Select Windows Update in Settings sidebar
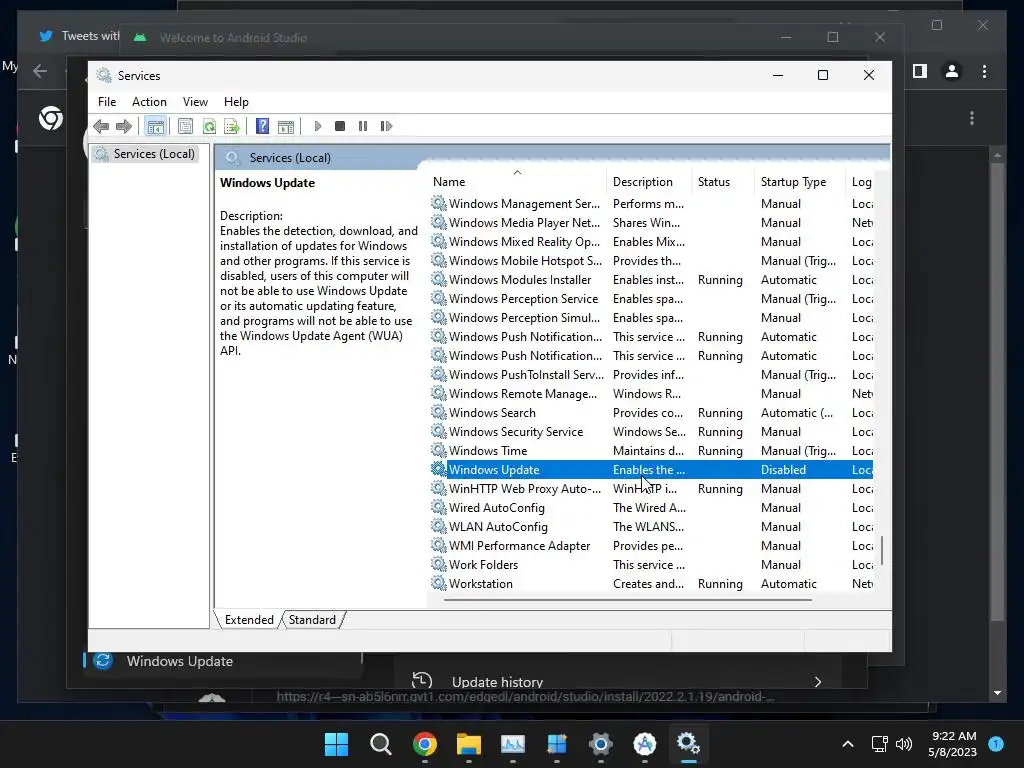This screenshot has height=768, width=1024. [x=222, y=661]
